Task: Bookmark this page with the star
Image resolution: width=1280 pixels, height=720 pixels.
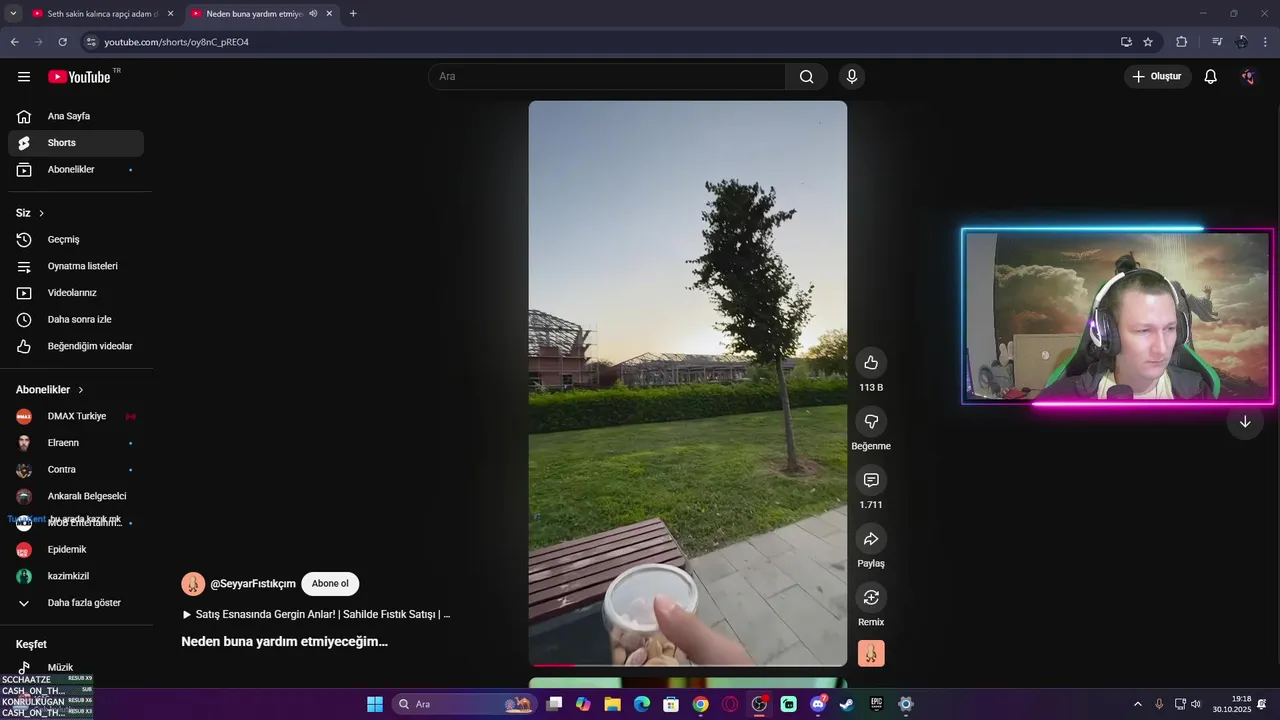Action: coord(1148,42)
